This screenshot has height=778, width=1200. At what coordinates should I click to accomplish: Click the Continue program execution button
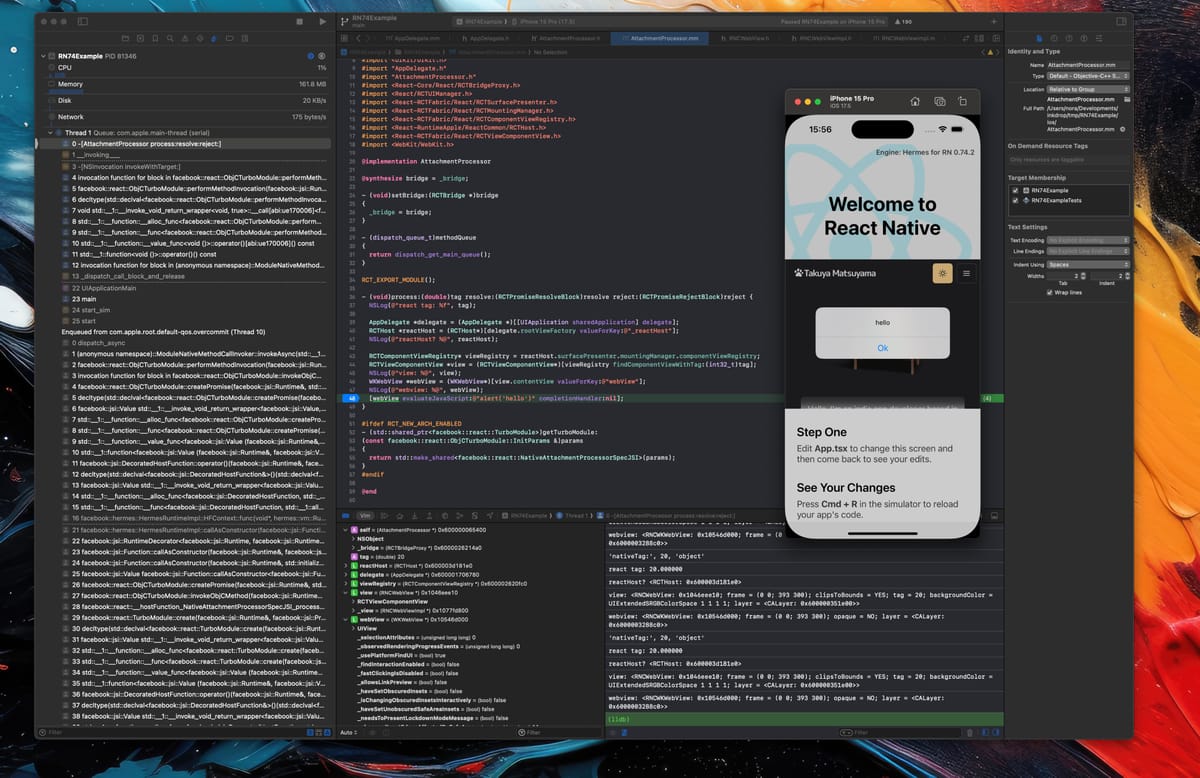pyautogui.click(x=384, y=515)
